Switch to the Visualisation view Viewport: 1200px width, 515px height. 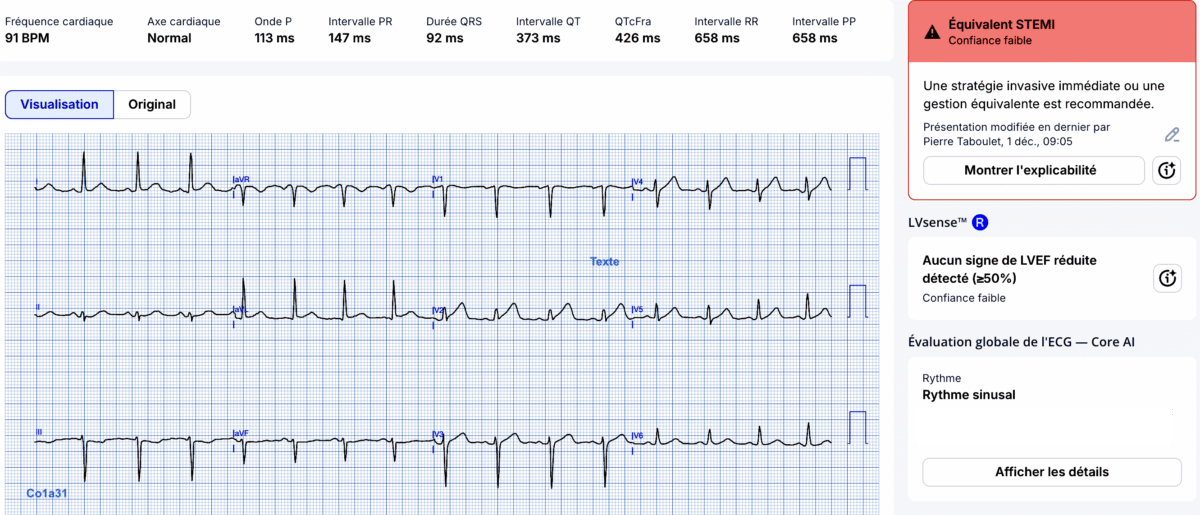click(x=60, y=105)
